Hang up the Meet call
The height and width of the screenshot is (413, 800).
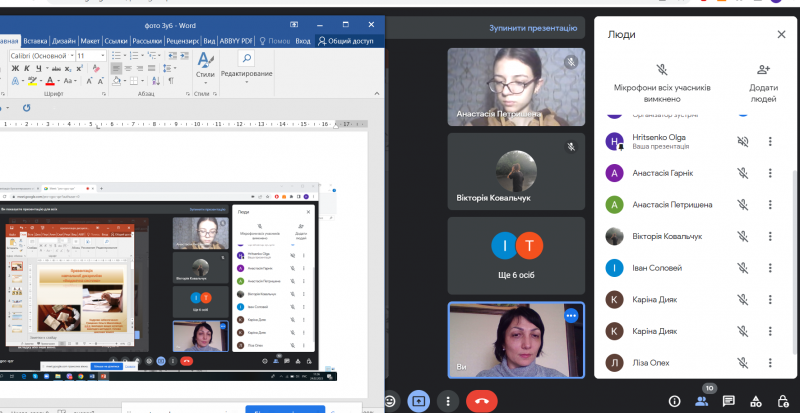coord(482,401)
